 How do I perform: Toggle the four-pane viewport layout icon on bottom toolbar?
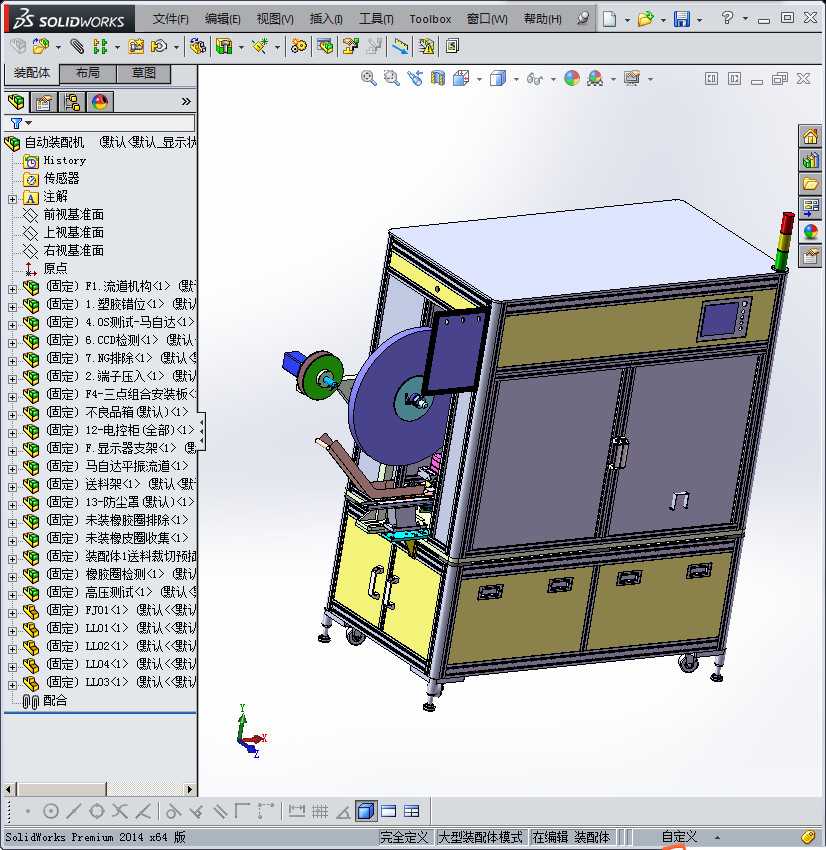pos(412,811)
